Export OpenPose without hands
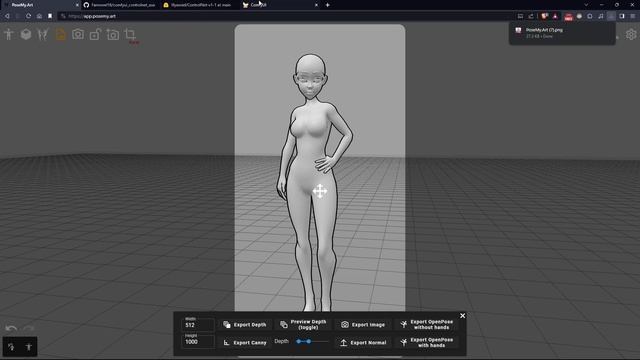The width and height of the screenshot is (640, 360). [x=427, y=324]
